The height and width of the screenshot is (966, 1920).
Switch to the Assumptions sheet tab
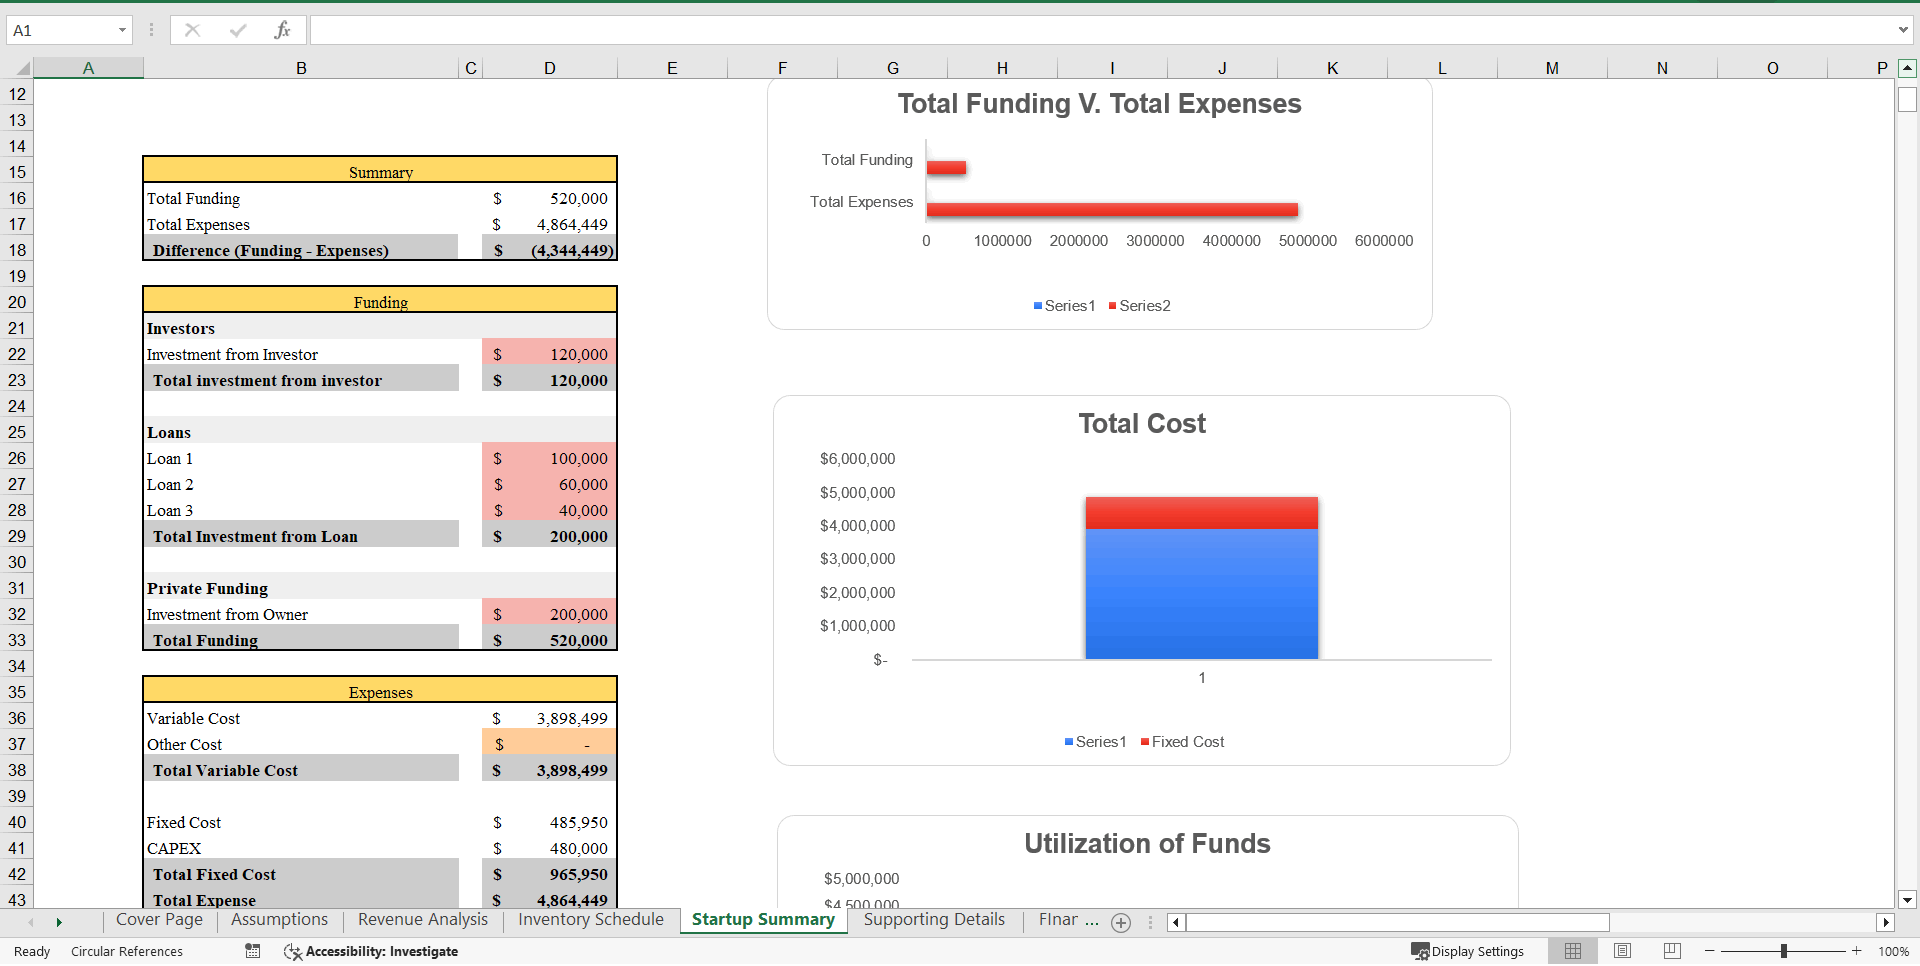coord(279,920)
